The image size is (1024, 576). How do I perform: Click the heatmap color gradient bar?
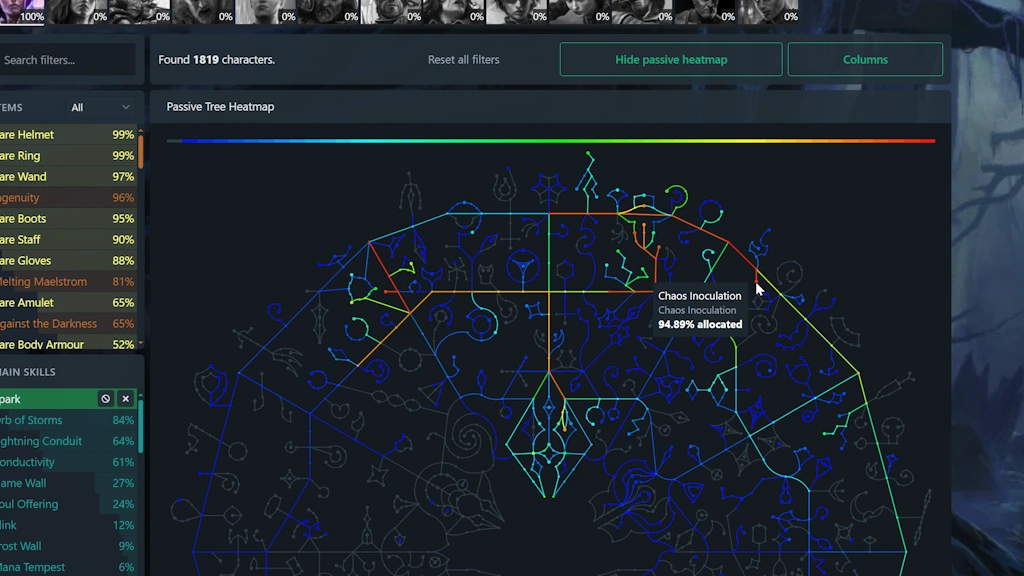pos(550,141)
